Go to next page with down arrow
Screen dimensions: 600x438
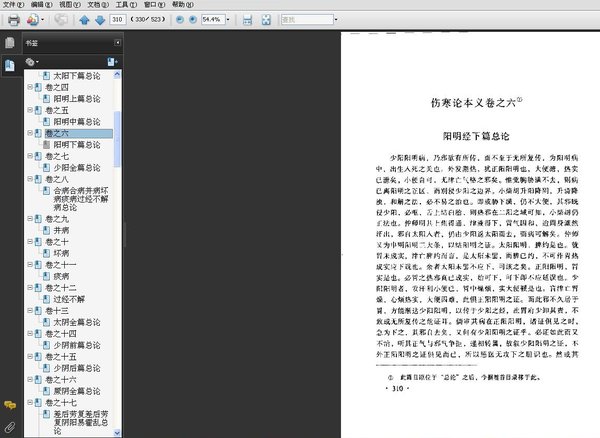point(100,20)
